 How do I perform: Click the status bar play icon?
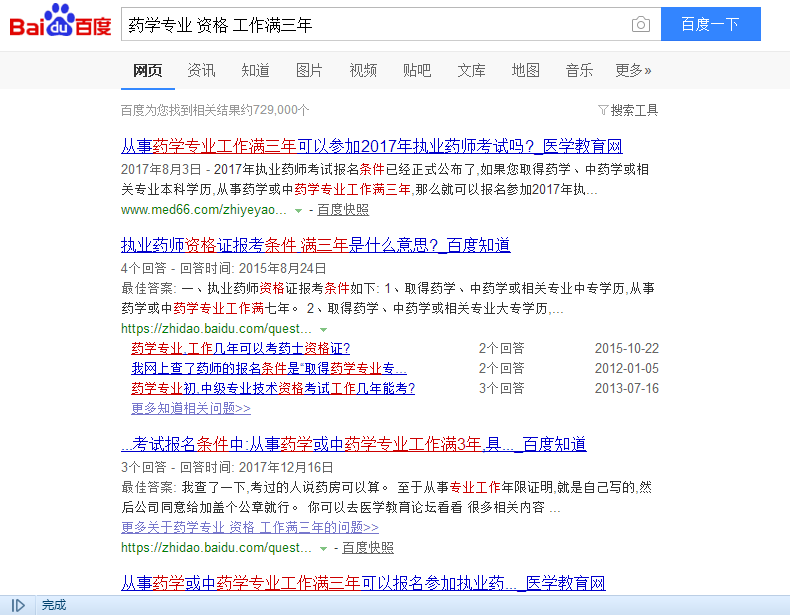pyautogui.click(x=18, y=605)
